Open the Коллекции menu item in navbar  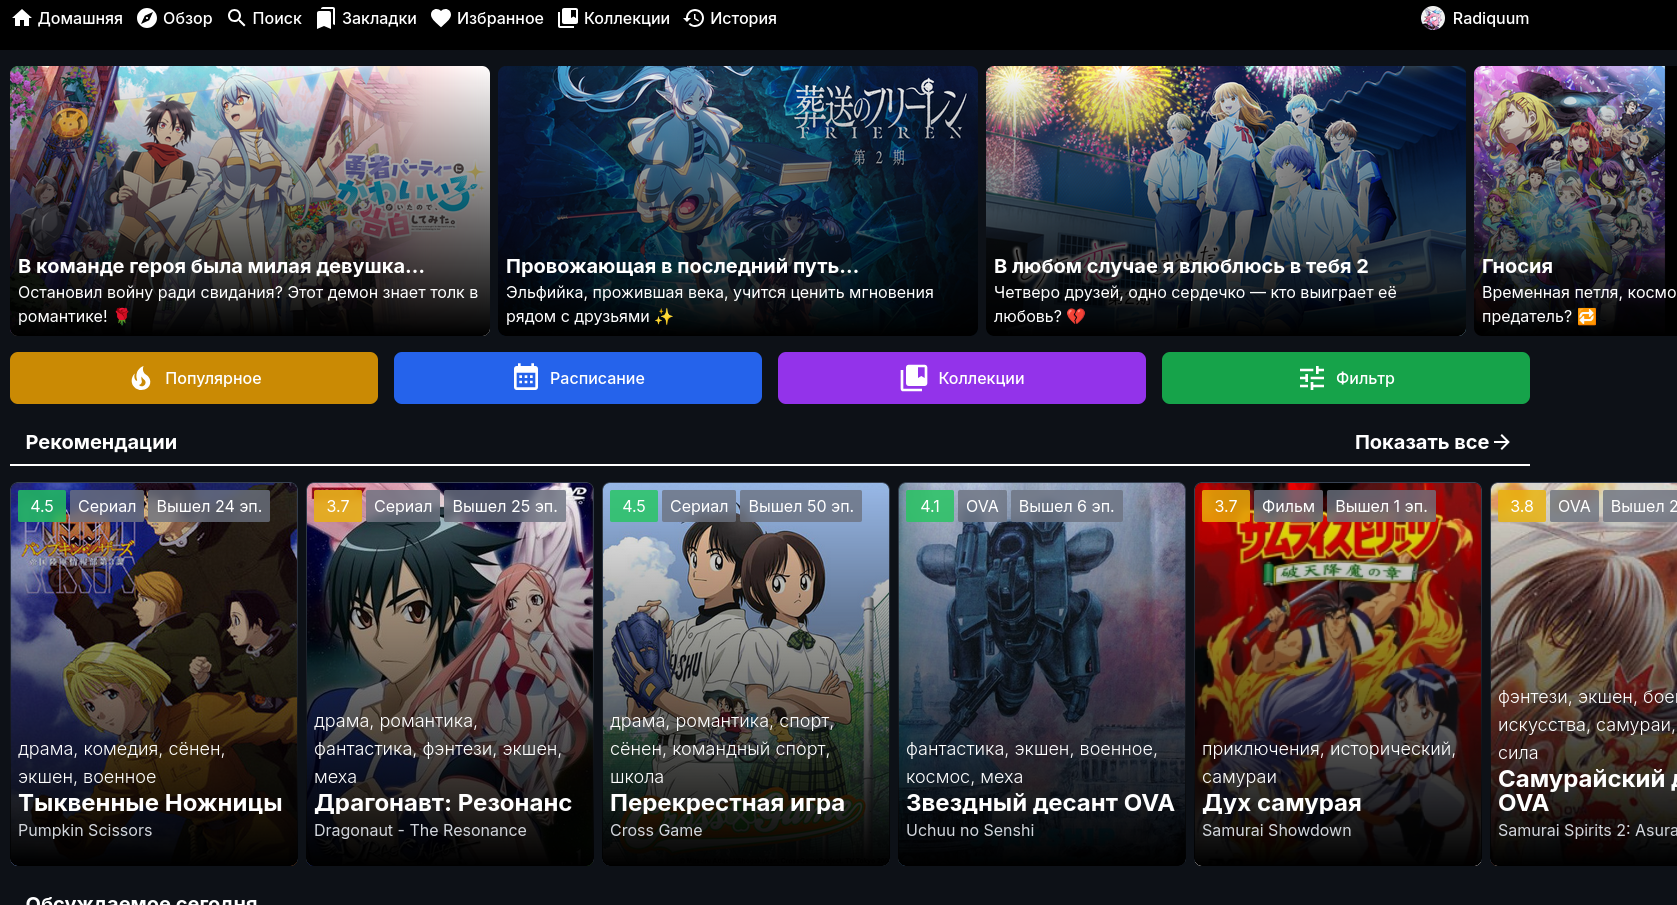point(614,18)
